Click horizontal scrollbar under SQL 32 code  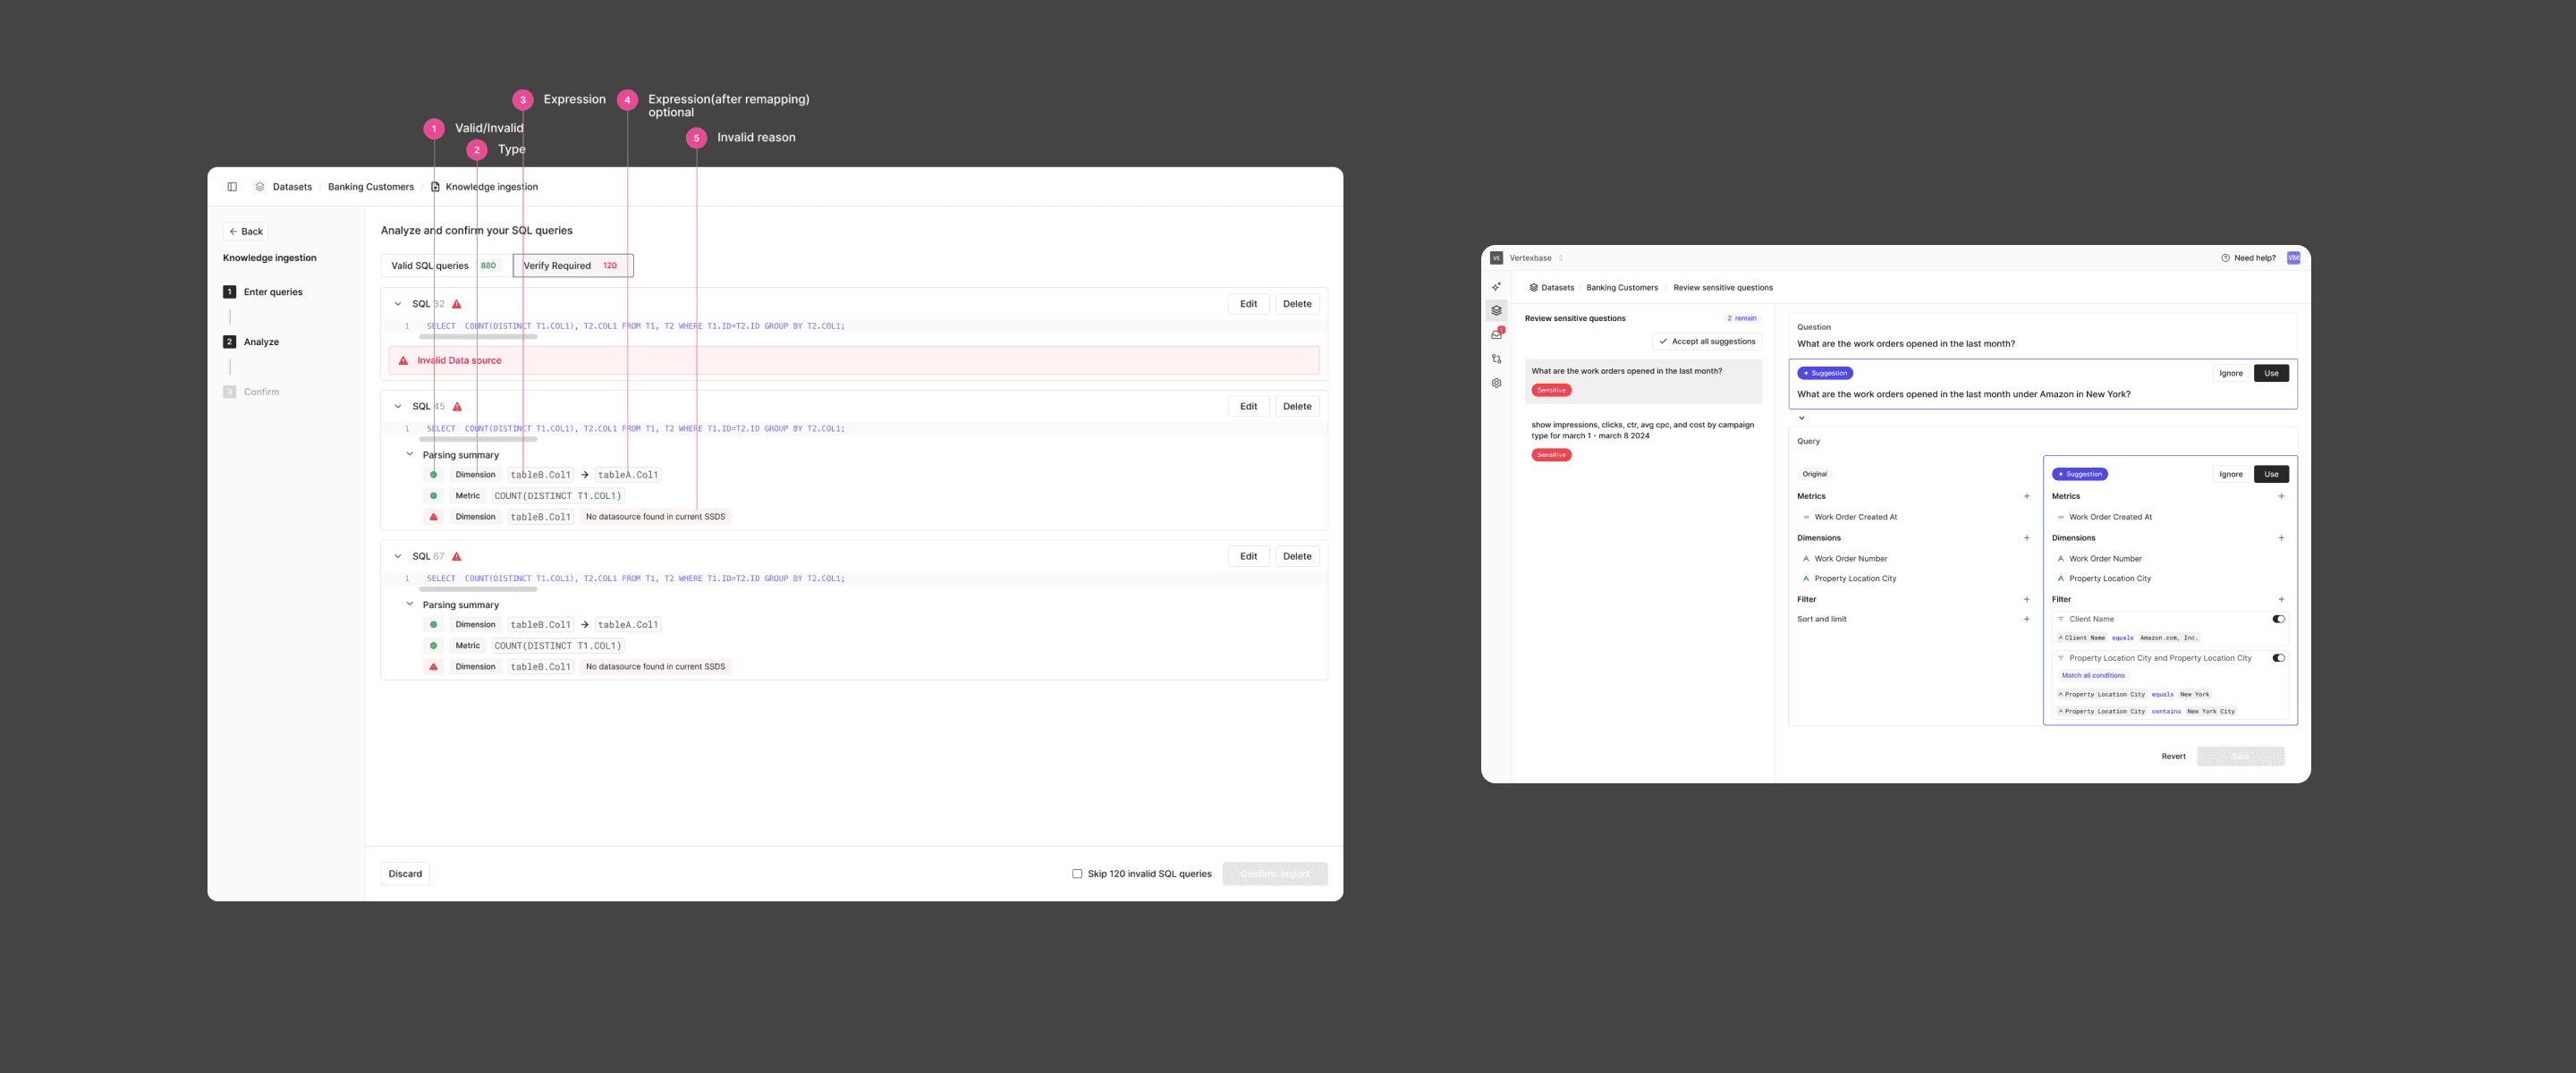click(x=478, y=337)
